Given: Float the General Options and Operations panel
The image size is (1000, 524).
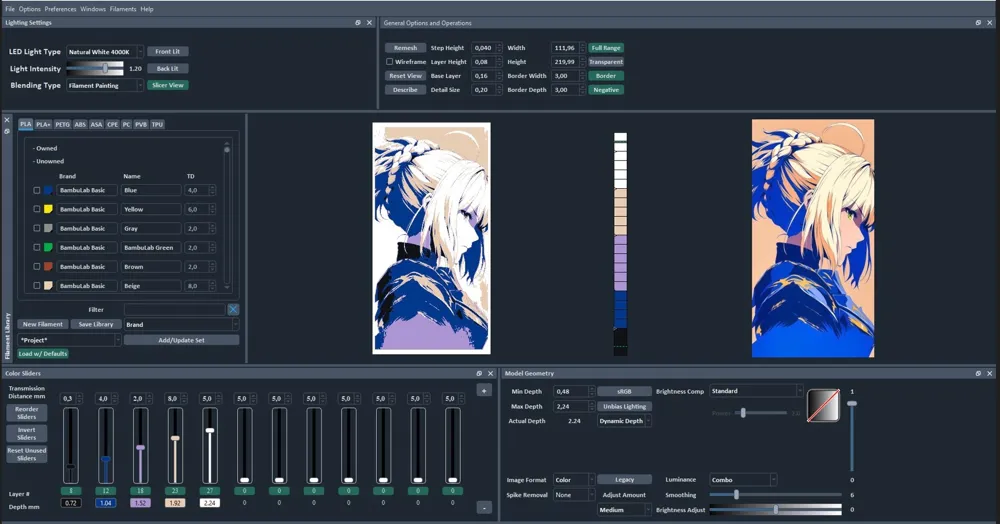Looking at the screenshot, I should point(978,22).
